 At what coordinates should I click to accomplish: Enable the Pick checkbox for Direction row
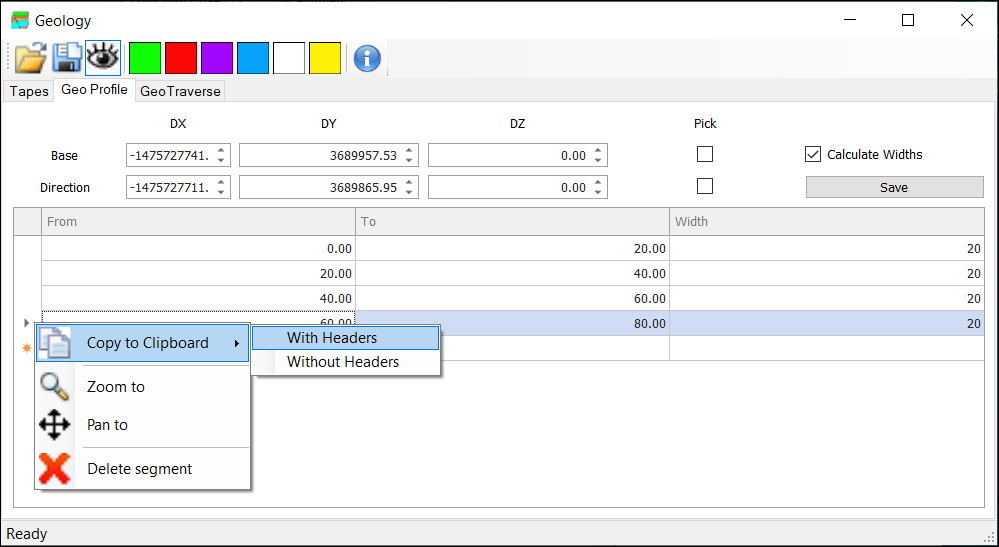pos(705,187)
